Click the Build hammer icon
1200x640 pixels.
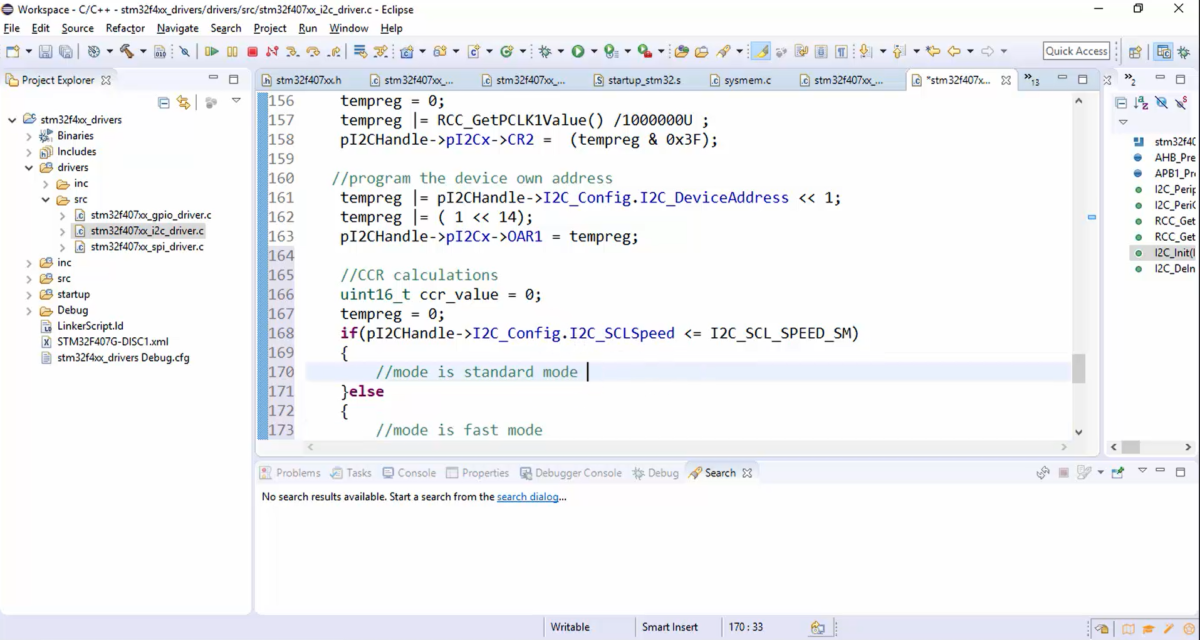point(127,51)
